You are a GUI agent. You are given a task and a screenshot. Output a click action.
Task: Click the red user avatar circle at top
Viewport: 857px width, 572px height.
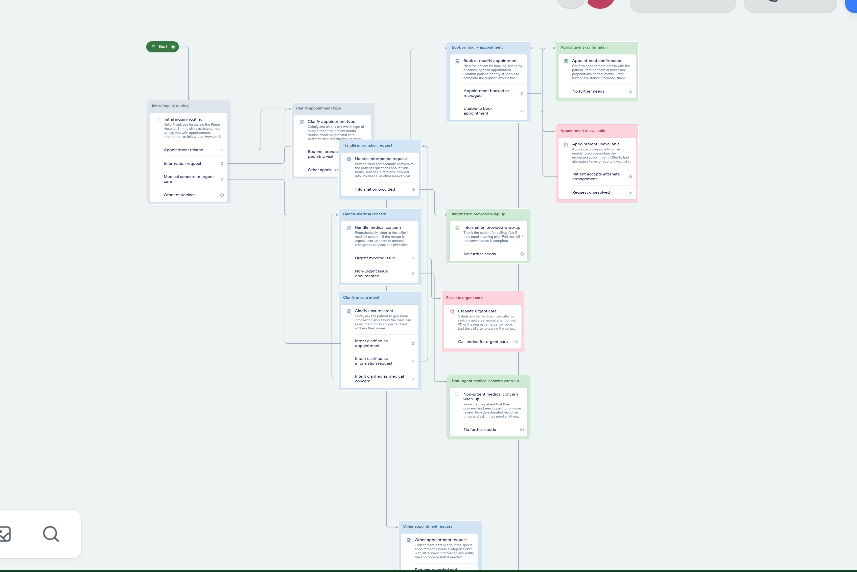pyautogui.click(x=600, y=3)
